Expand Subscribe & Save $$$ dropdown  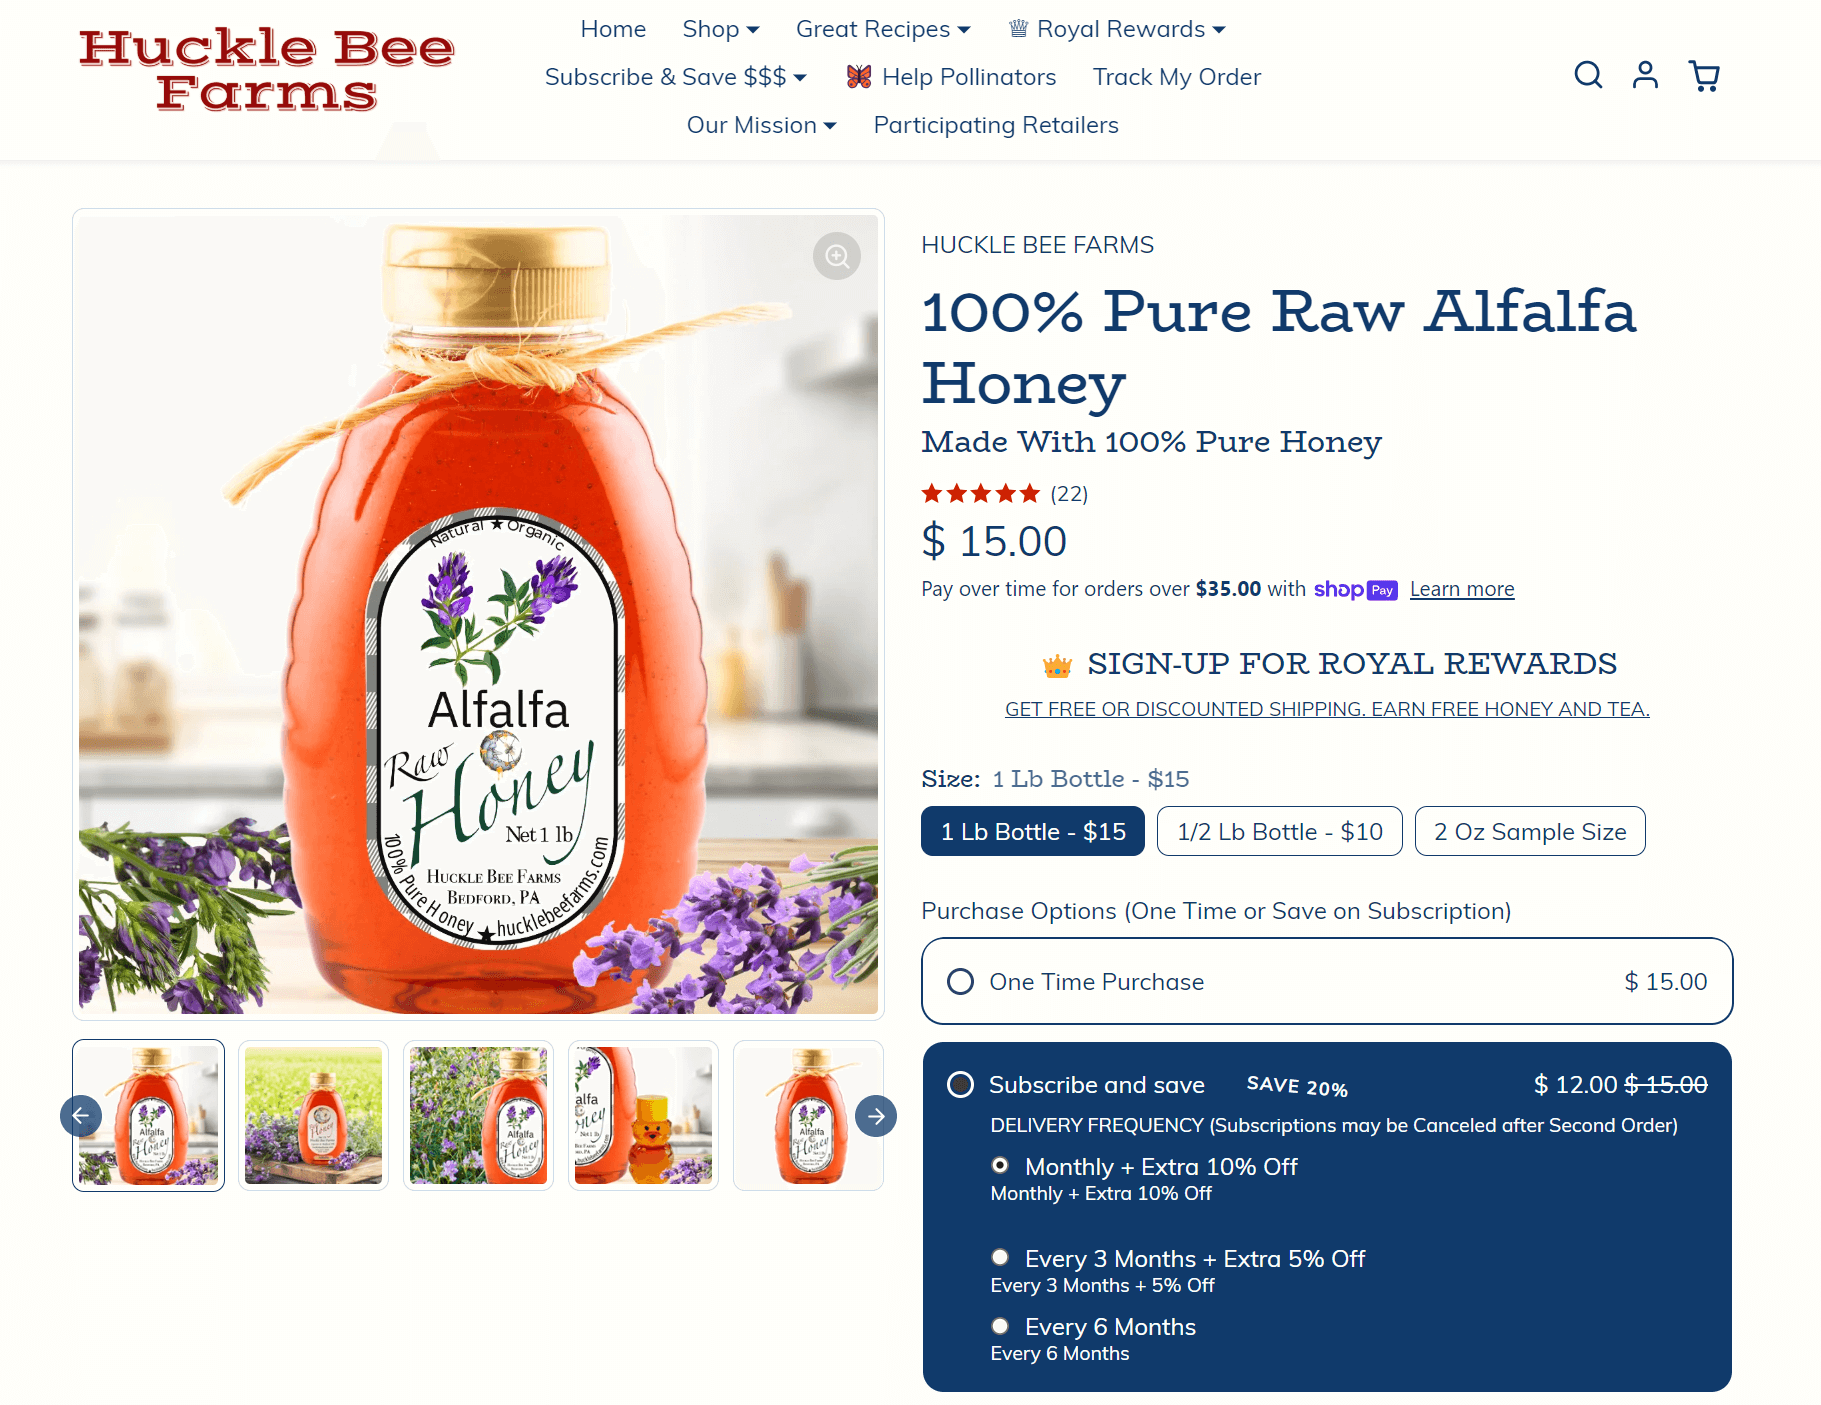pos(676,77)
